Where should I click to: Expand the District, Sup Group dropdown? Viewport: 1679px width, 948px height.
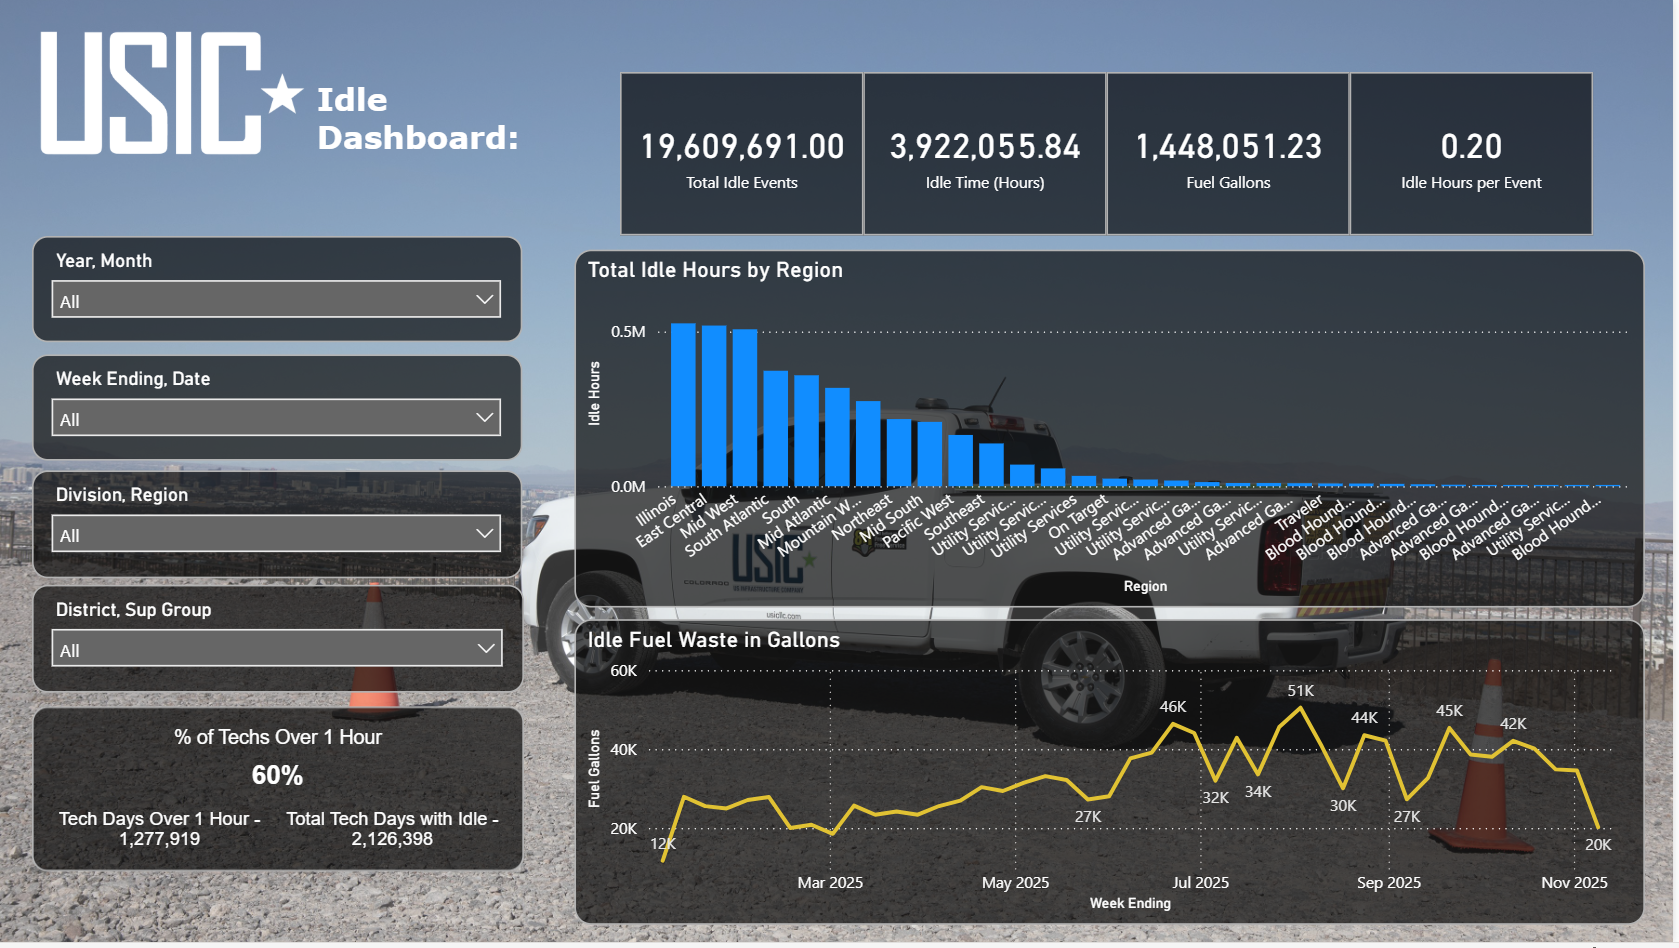277,648
